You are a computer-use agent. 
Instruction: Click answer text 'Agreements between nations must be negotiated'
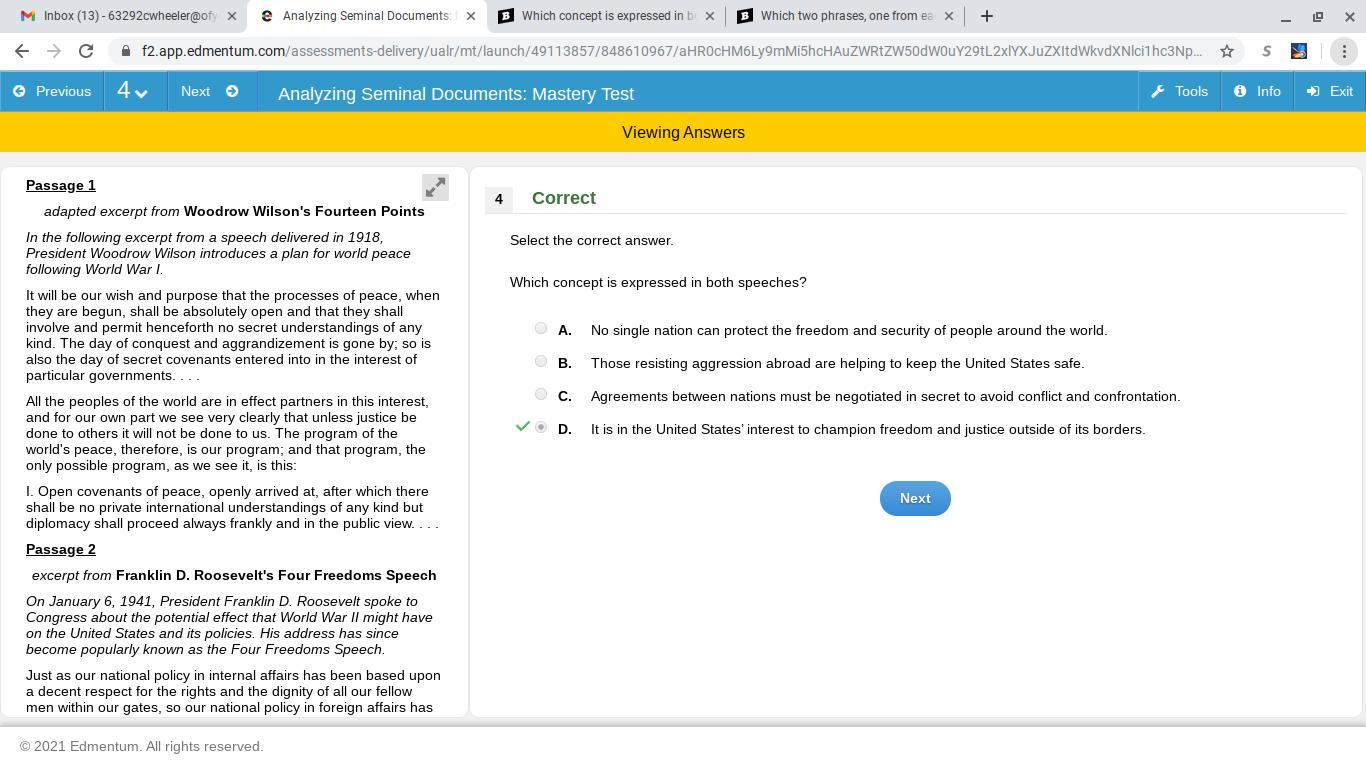coord(886,396)
